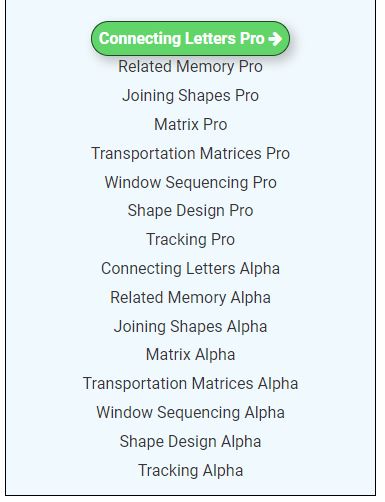Image resolution: width=385 pixels, height=502 pixels.
Task: Open Matrix Alpha
Action: tap(190, 355)
